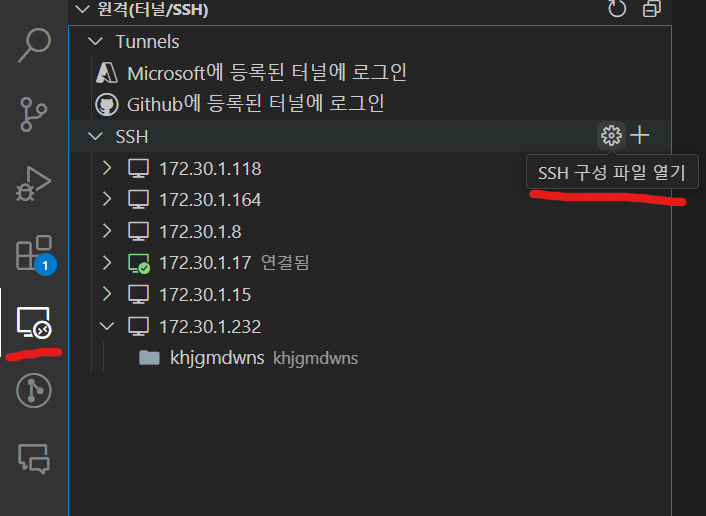Expand host 172.30.1.118
Viewport: 706px width, 516px height.
[107, 168]
